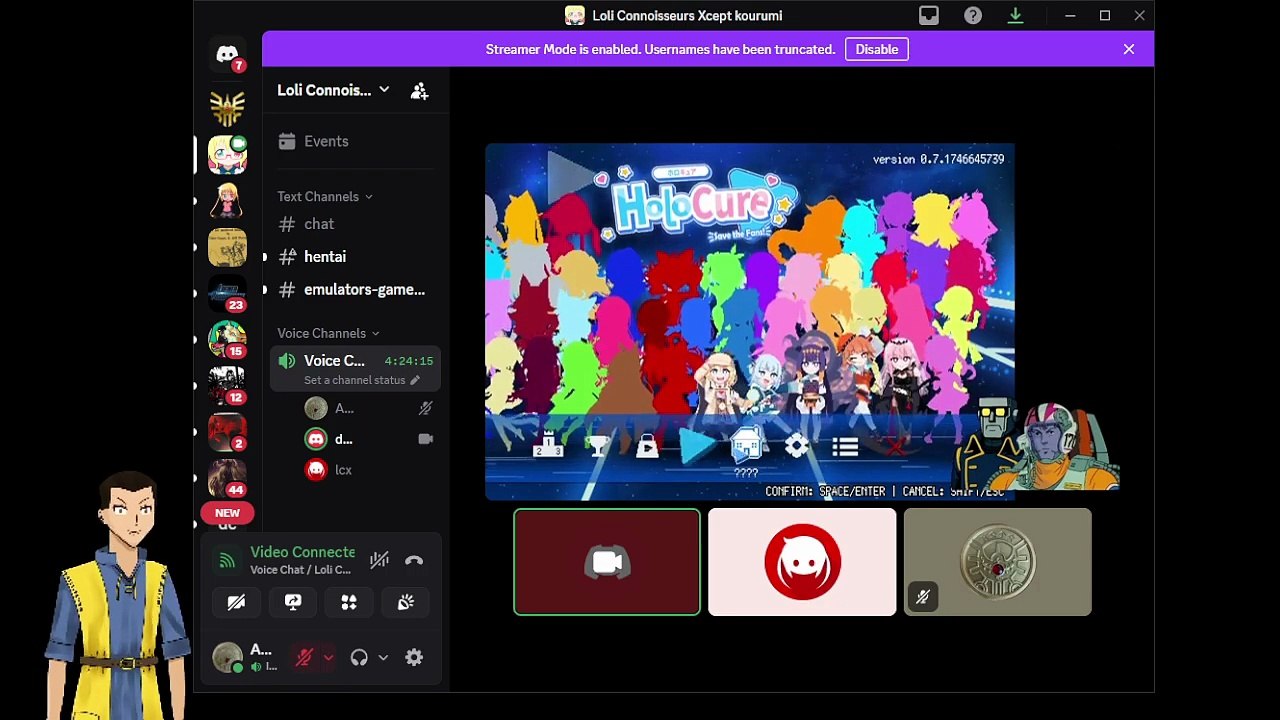The image size is (1280, 720).
Task: Click the HoloCure trophy achievements icon
Action: coord(598,446)
